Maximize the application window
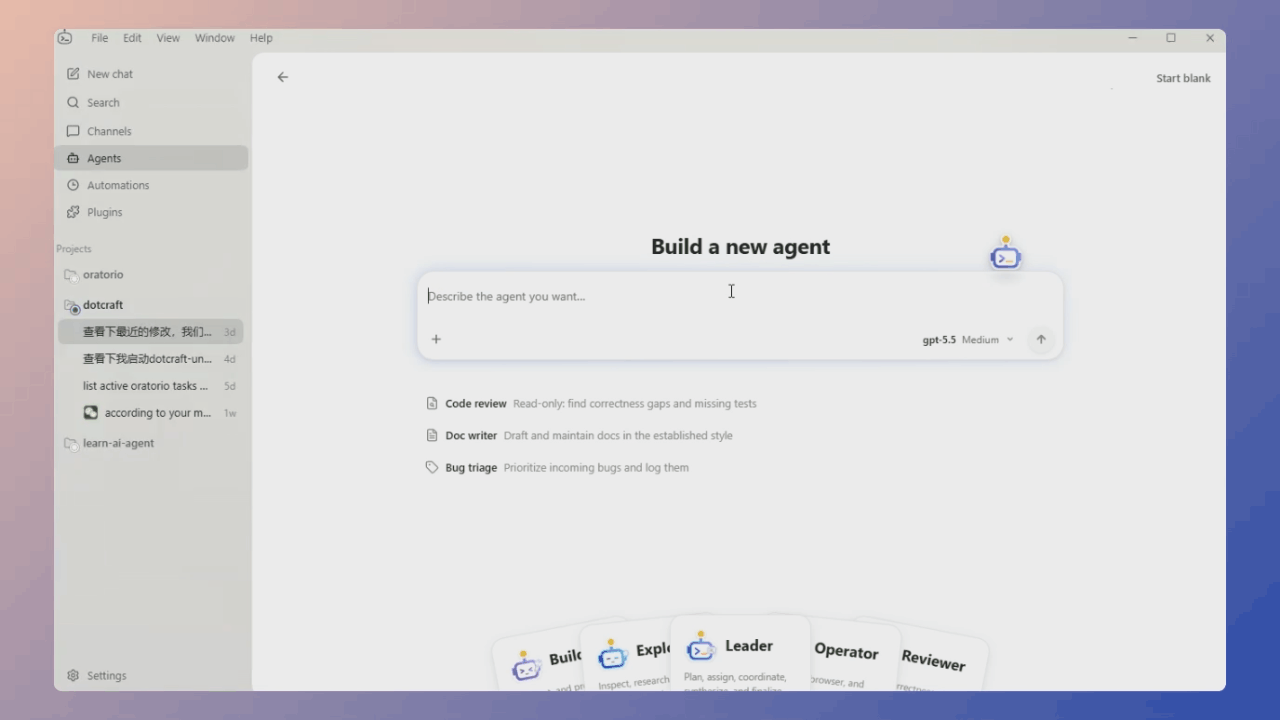This screenshot has width=1280, height=720. tap(1171, 38)
